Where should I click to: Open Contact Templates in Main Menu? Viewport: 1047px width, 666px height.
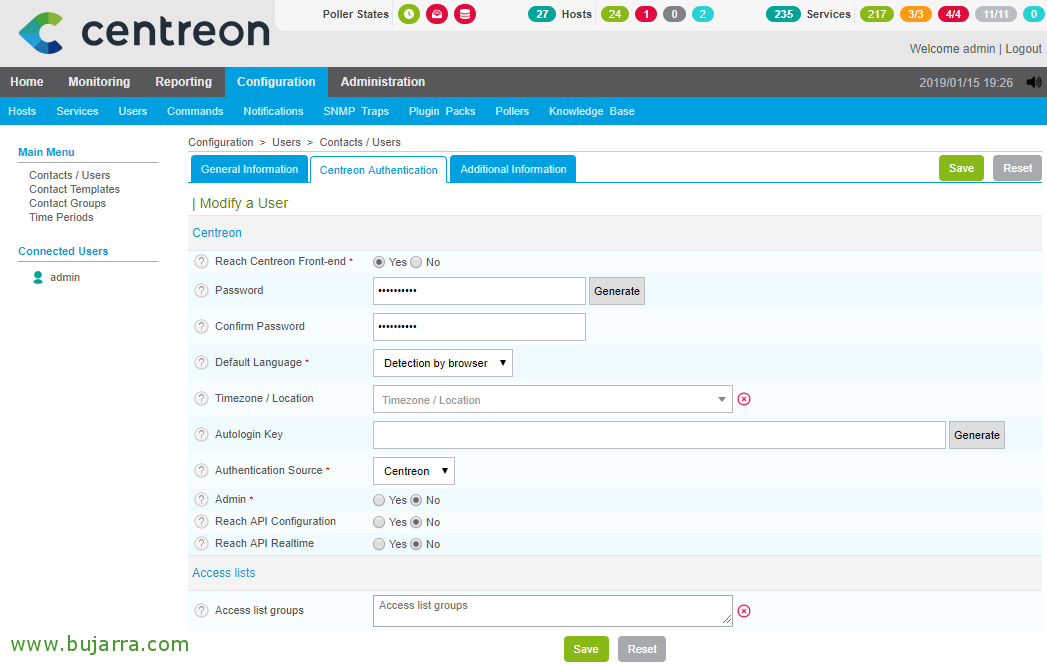coord(74,190)
